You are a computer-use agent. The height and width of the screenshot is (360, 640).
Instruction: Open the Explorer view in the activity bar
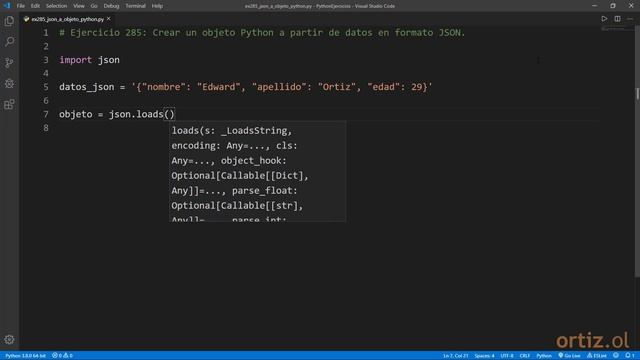pos(9,21)
